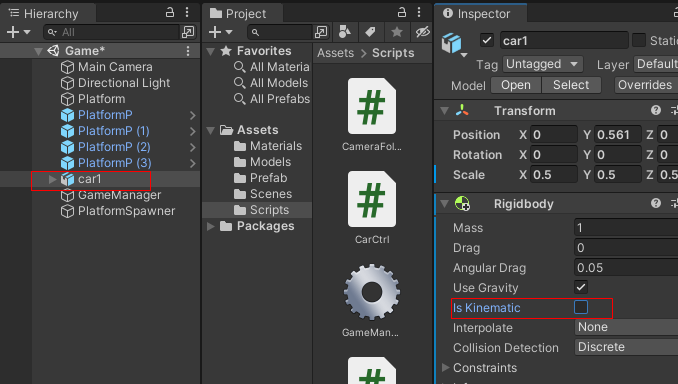Image resolution: width=678 pixels, height=384 pixels.
Task: Open the Scenes folder
Action: 262,194
